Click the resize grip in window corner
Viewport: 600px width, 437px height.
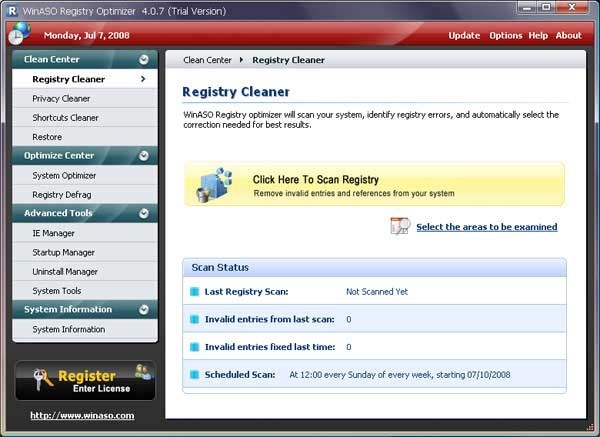[x=589, y=426]
